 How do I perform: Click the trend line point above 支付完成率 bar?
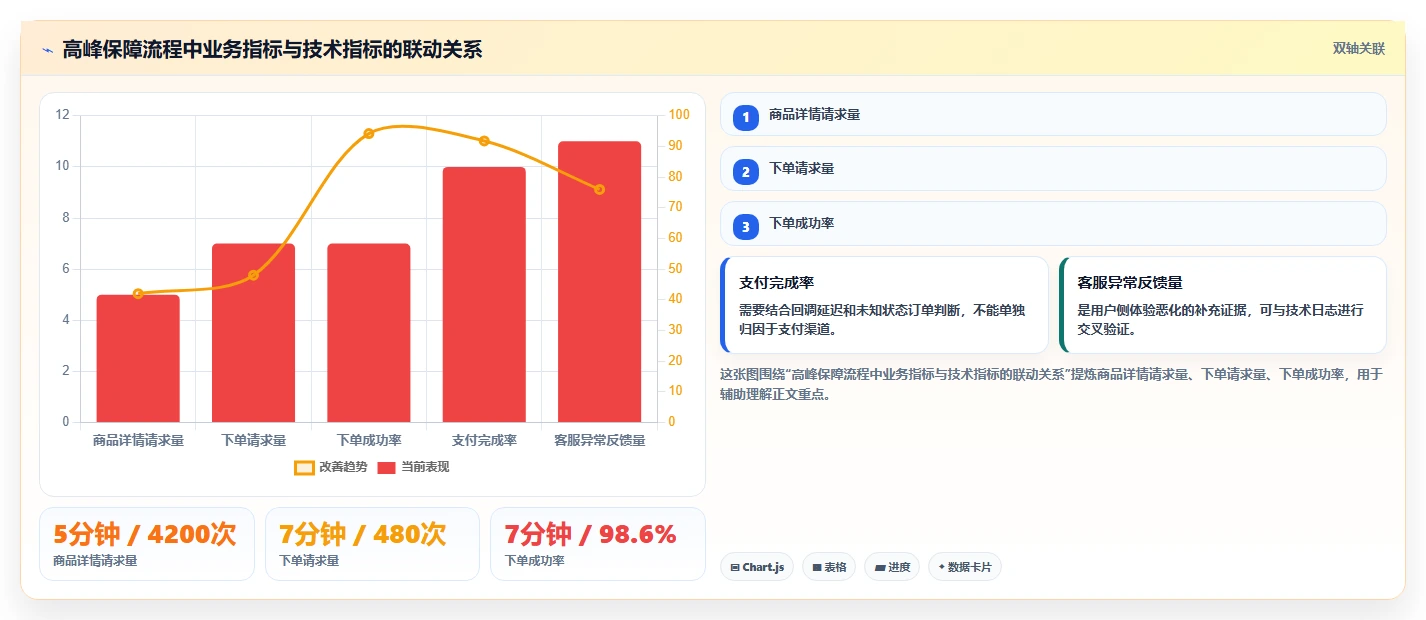click(484, 141)
